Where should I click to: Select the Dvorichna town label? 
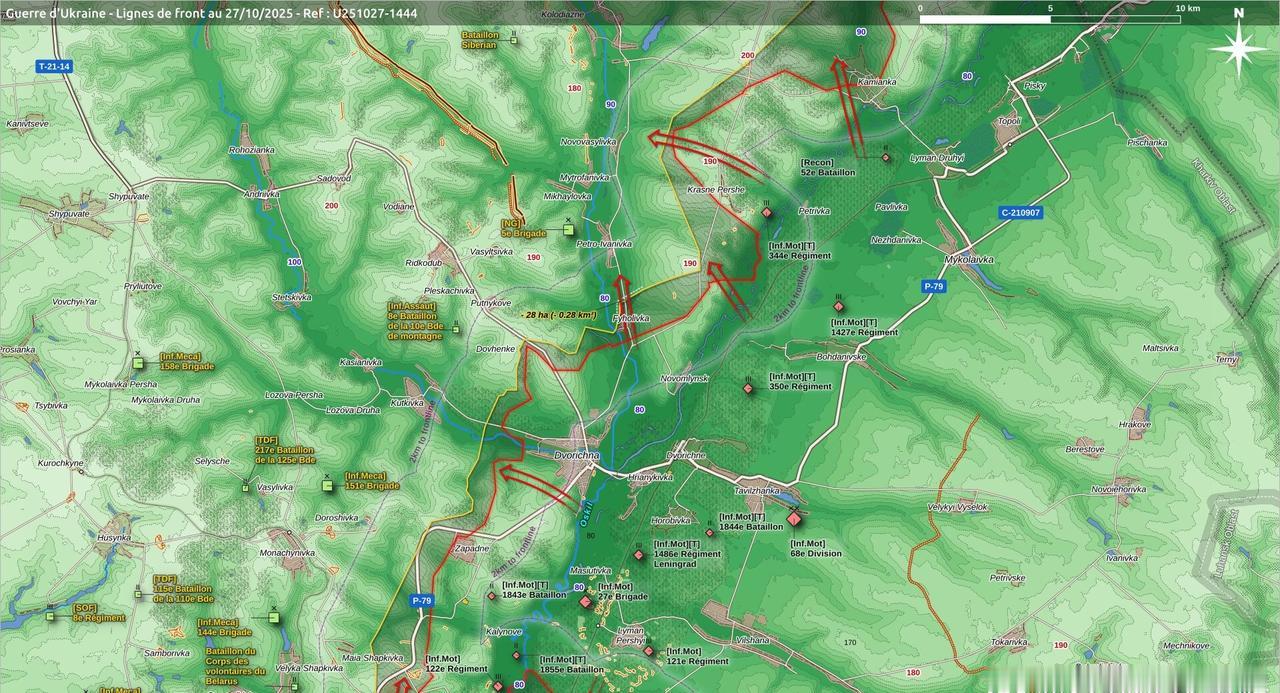576,455
